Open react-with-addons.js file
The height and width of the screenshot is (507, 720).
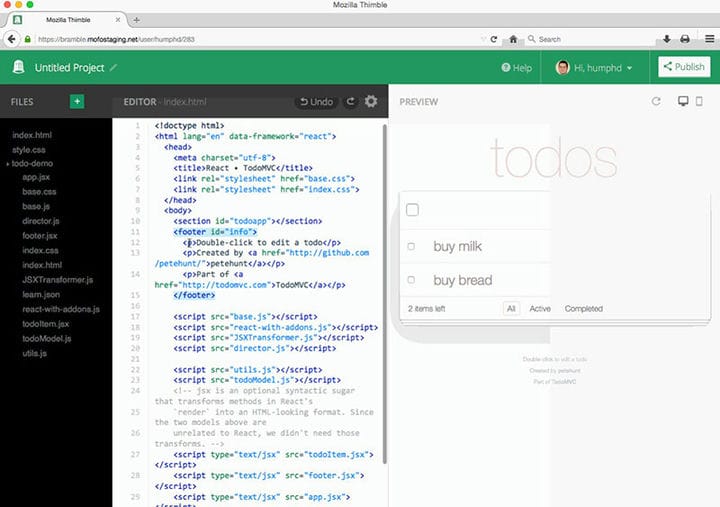click(x=61, y=309)
